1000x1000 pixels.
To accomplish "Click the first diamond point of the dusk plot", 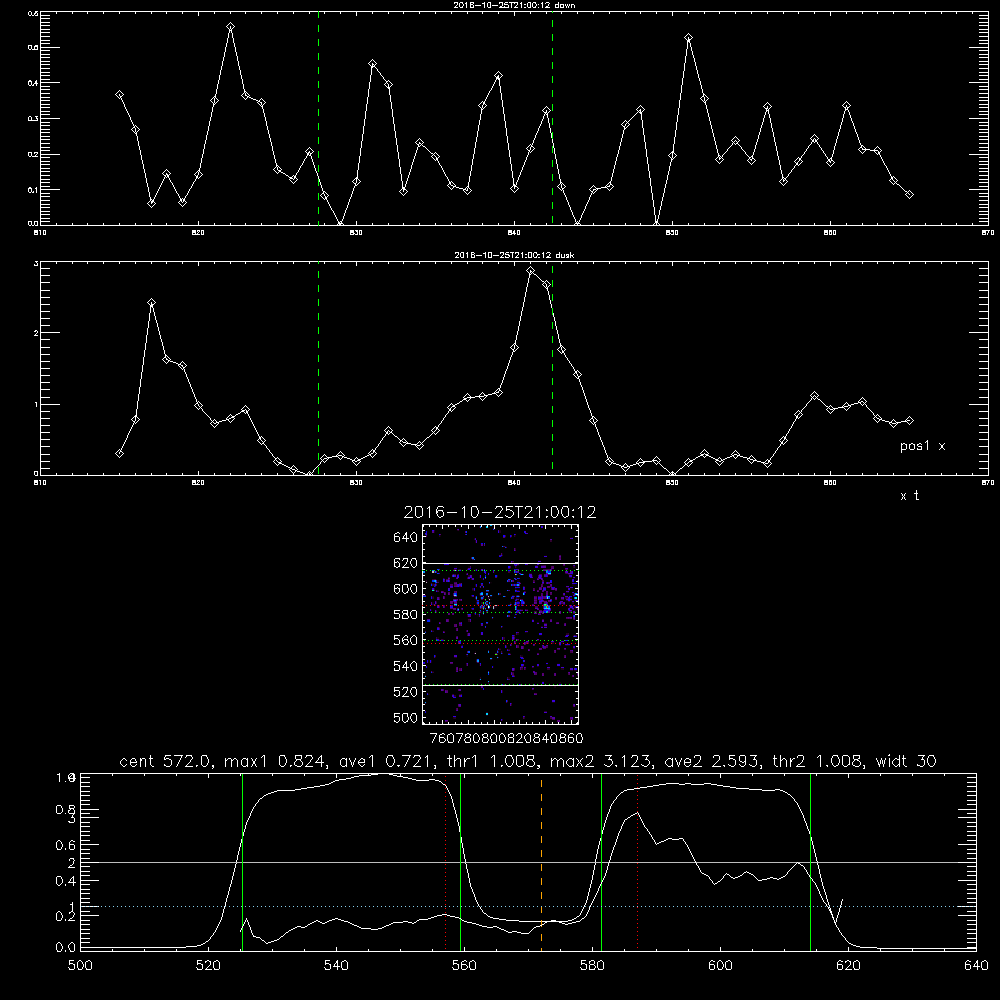I will pos(119,453).
